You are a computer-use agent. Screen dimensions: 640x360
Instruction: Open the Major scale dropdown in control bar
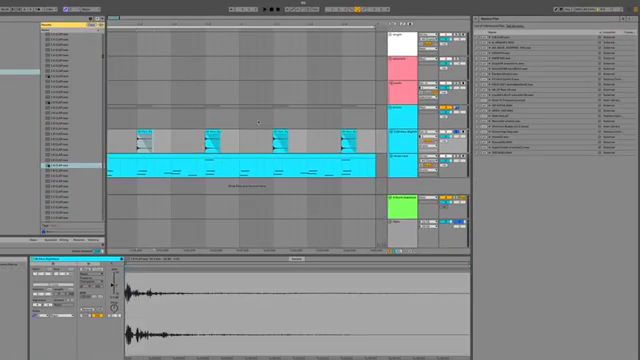[91, 9]
